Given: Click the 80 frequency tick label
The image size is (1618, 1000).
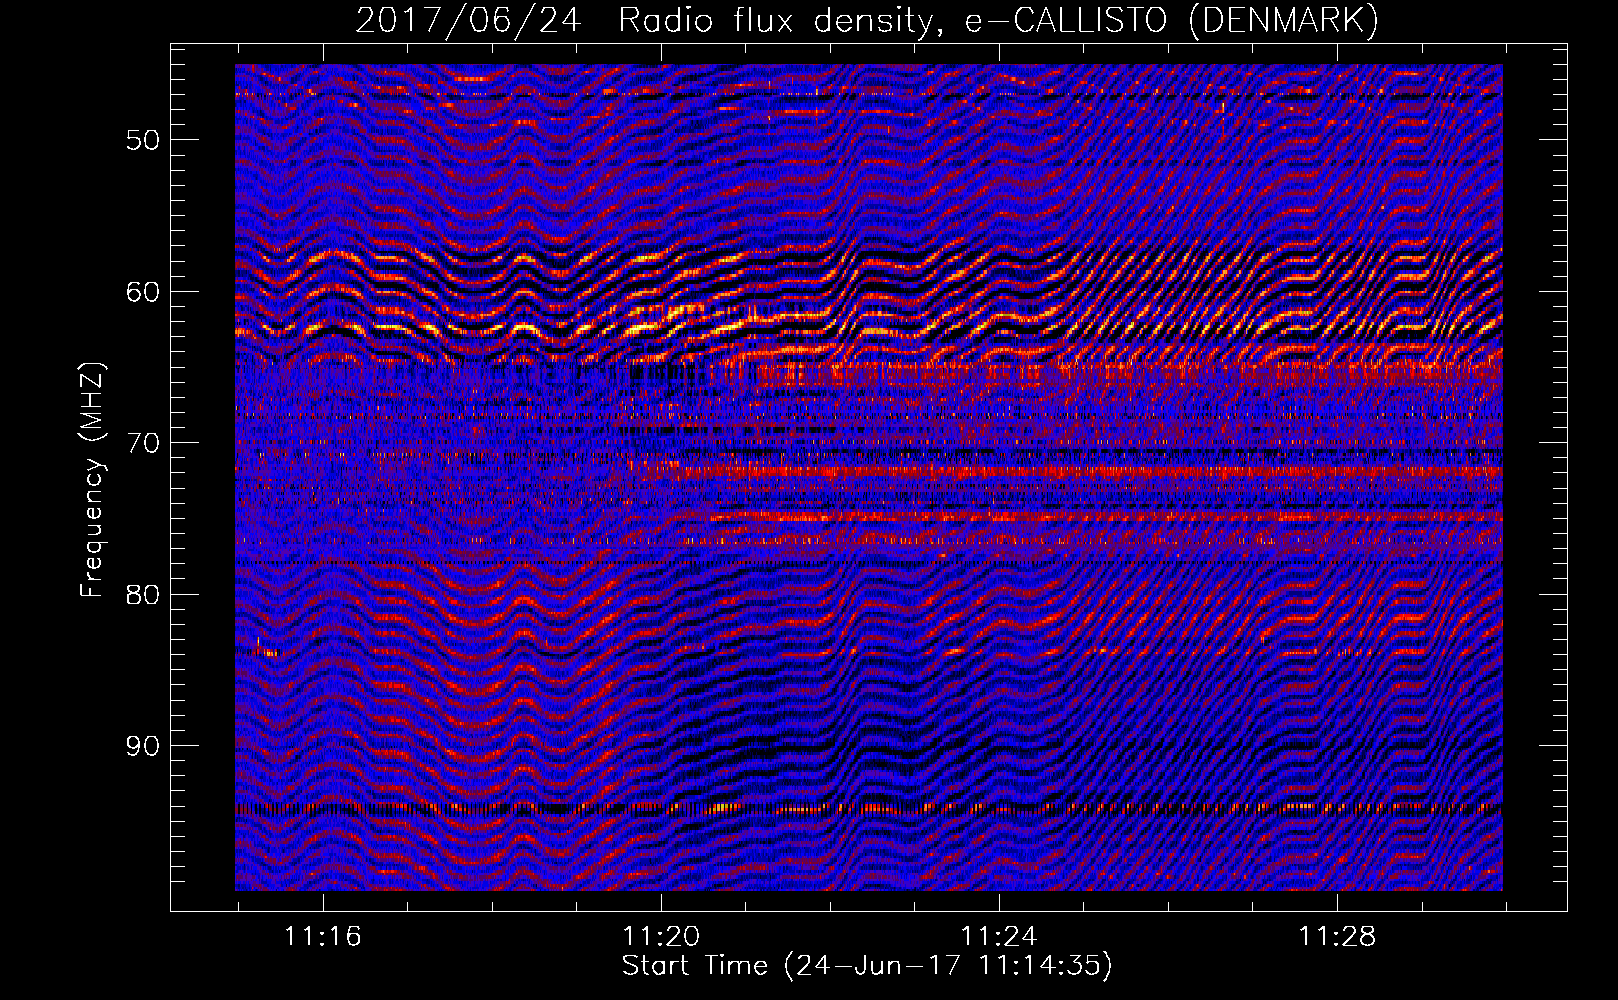Looking at the screenshot, I should click(143, 595).
